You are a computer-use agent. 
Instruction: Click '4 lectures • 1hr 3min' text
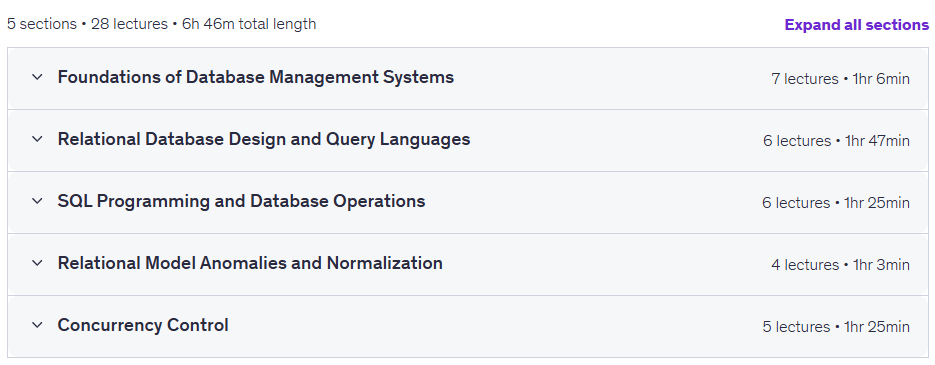click(840, 265)
